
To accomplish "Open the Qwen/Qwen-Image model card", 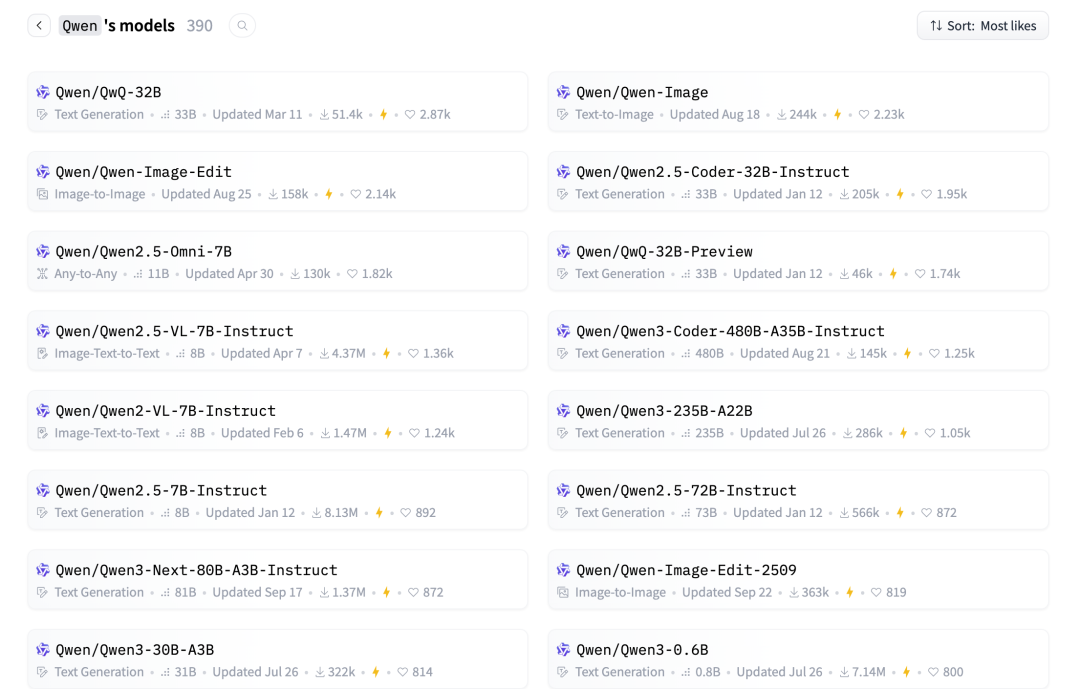I will pyautogui.click(x=798, y=102).
